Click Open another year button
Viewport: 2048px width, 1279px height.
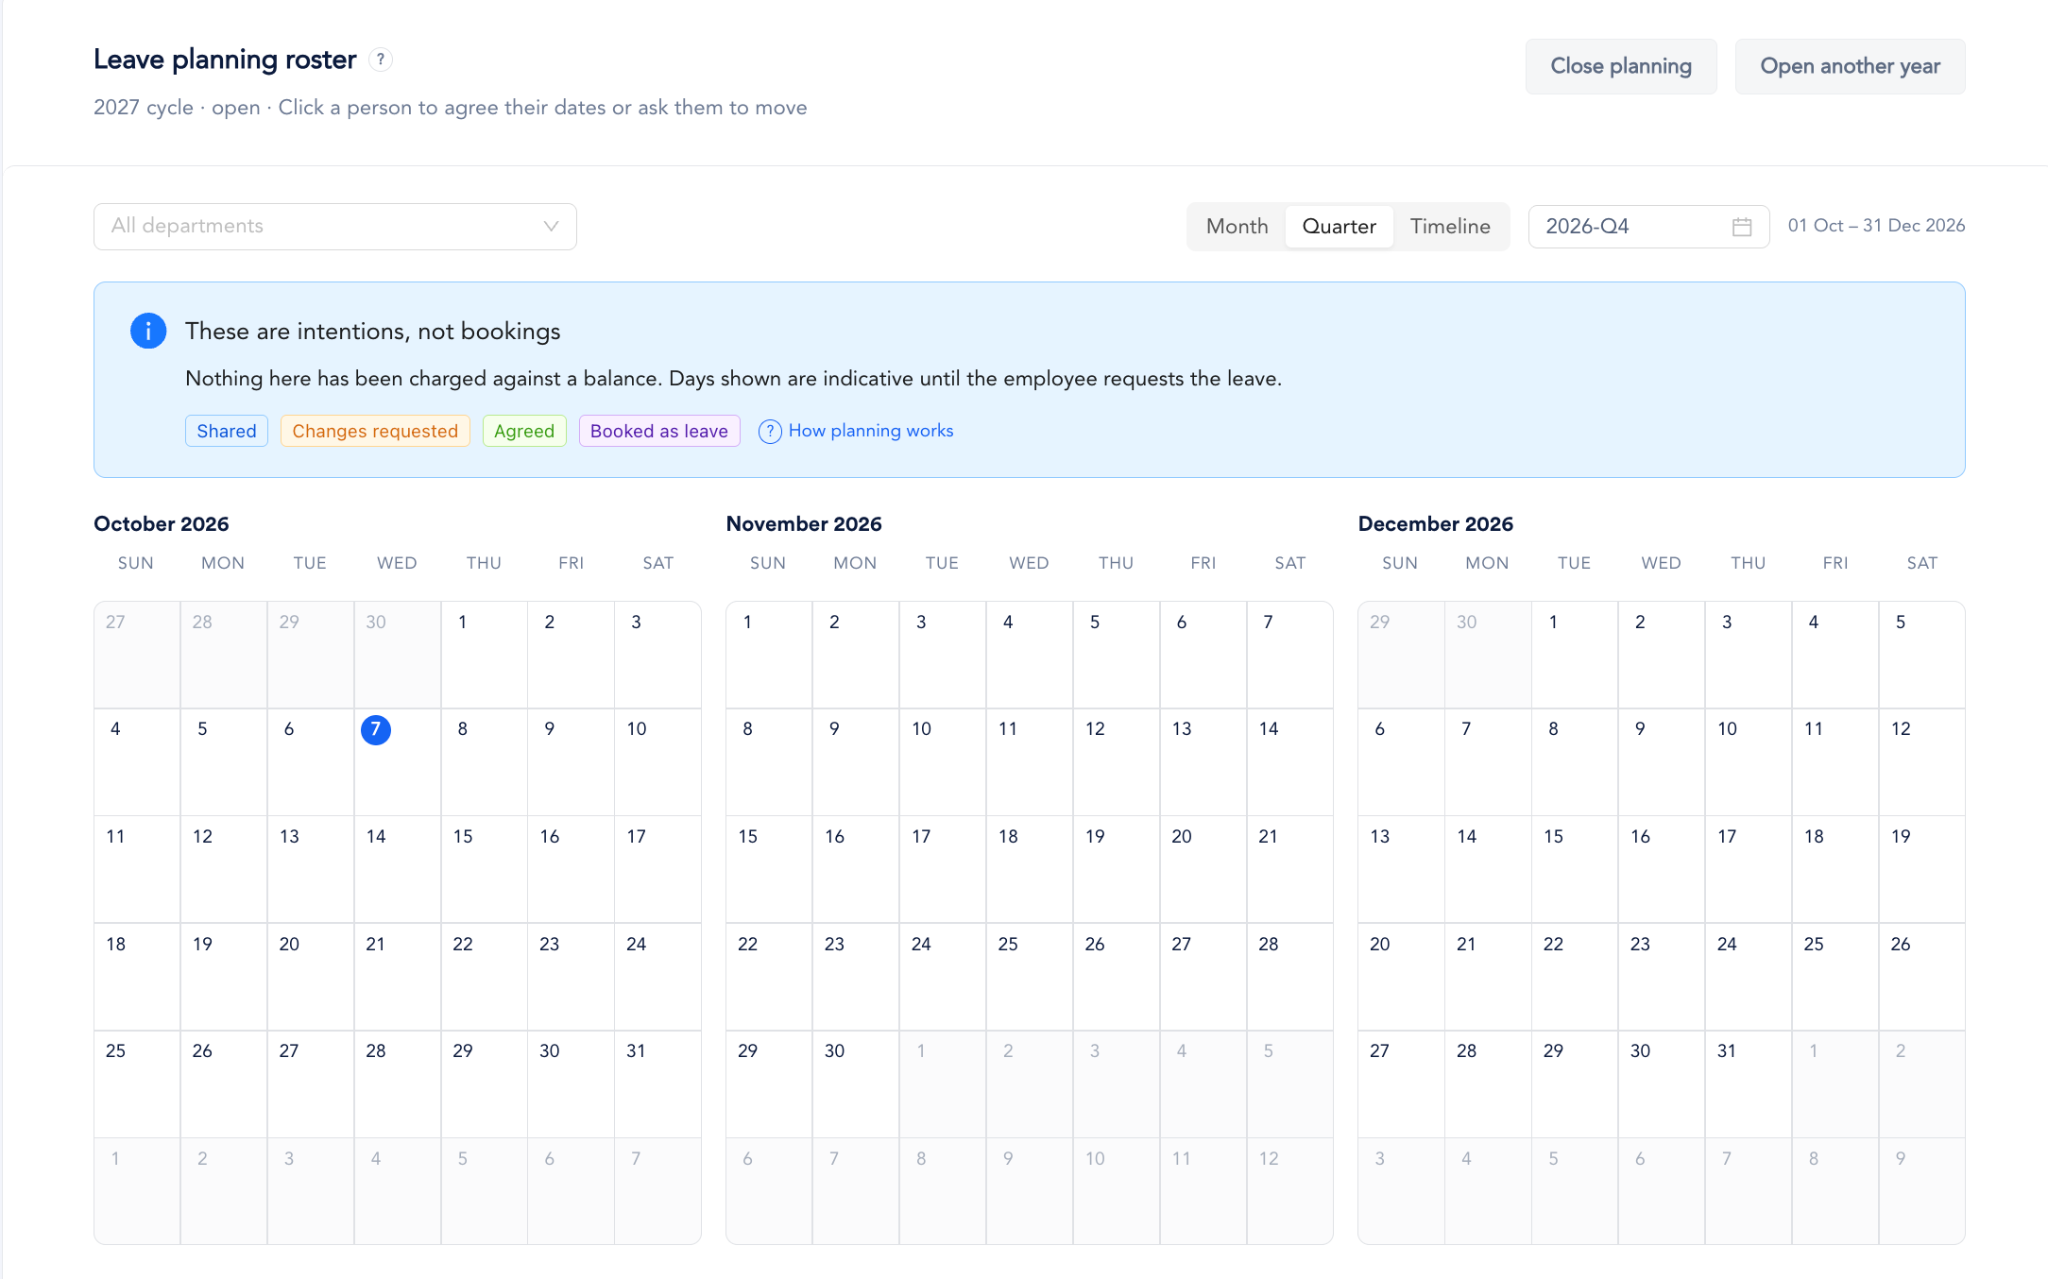[x=1850, y=66]
